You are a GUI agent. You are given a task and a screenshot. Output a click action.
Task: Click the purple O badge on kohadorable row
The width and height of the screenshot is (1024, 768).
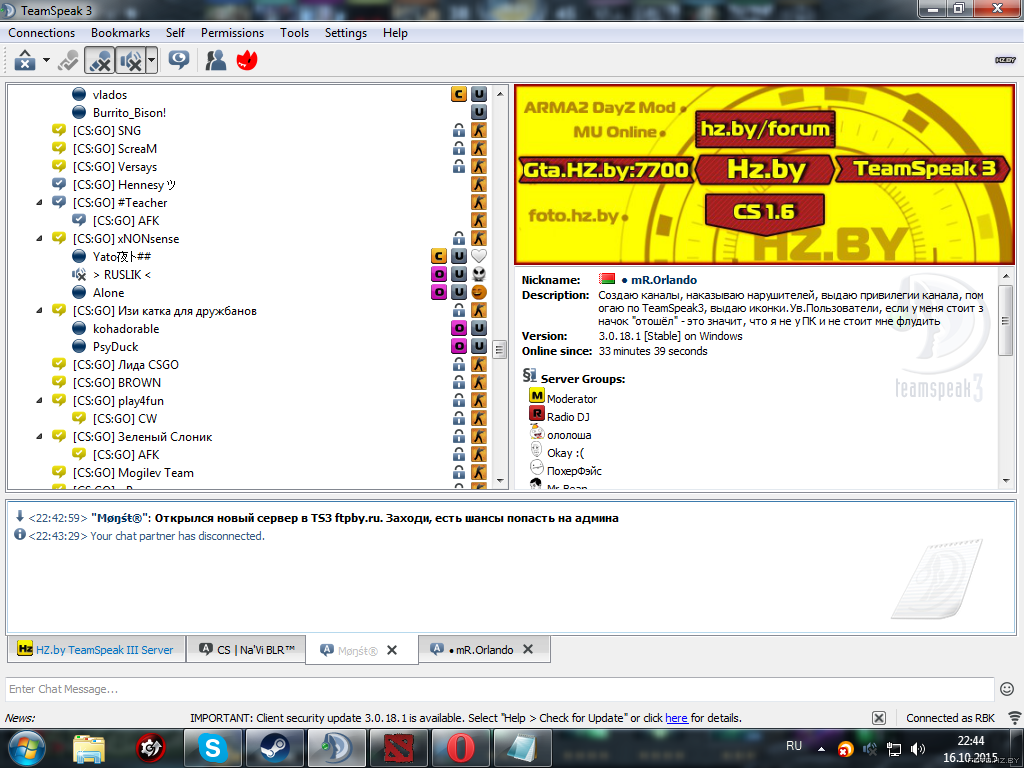(458, 328)
